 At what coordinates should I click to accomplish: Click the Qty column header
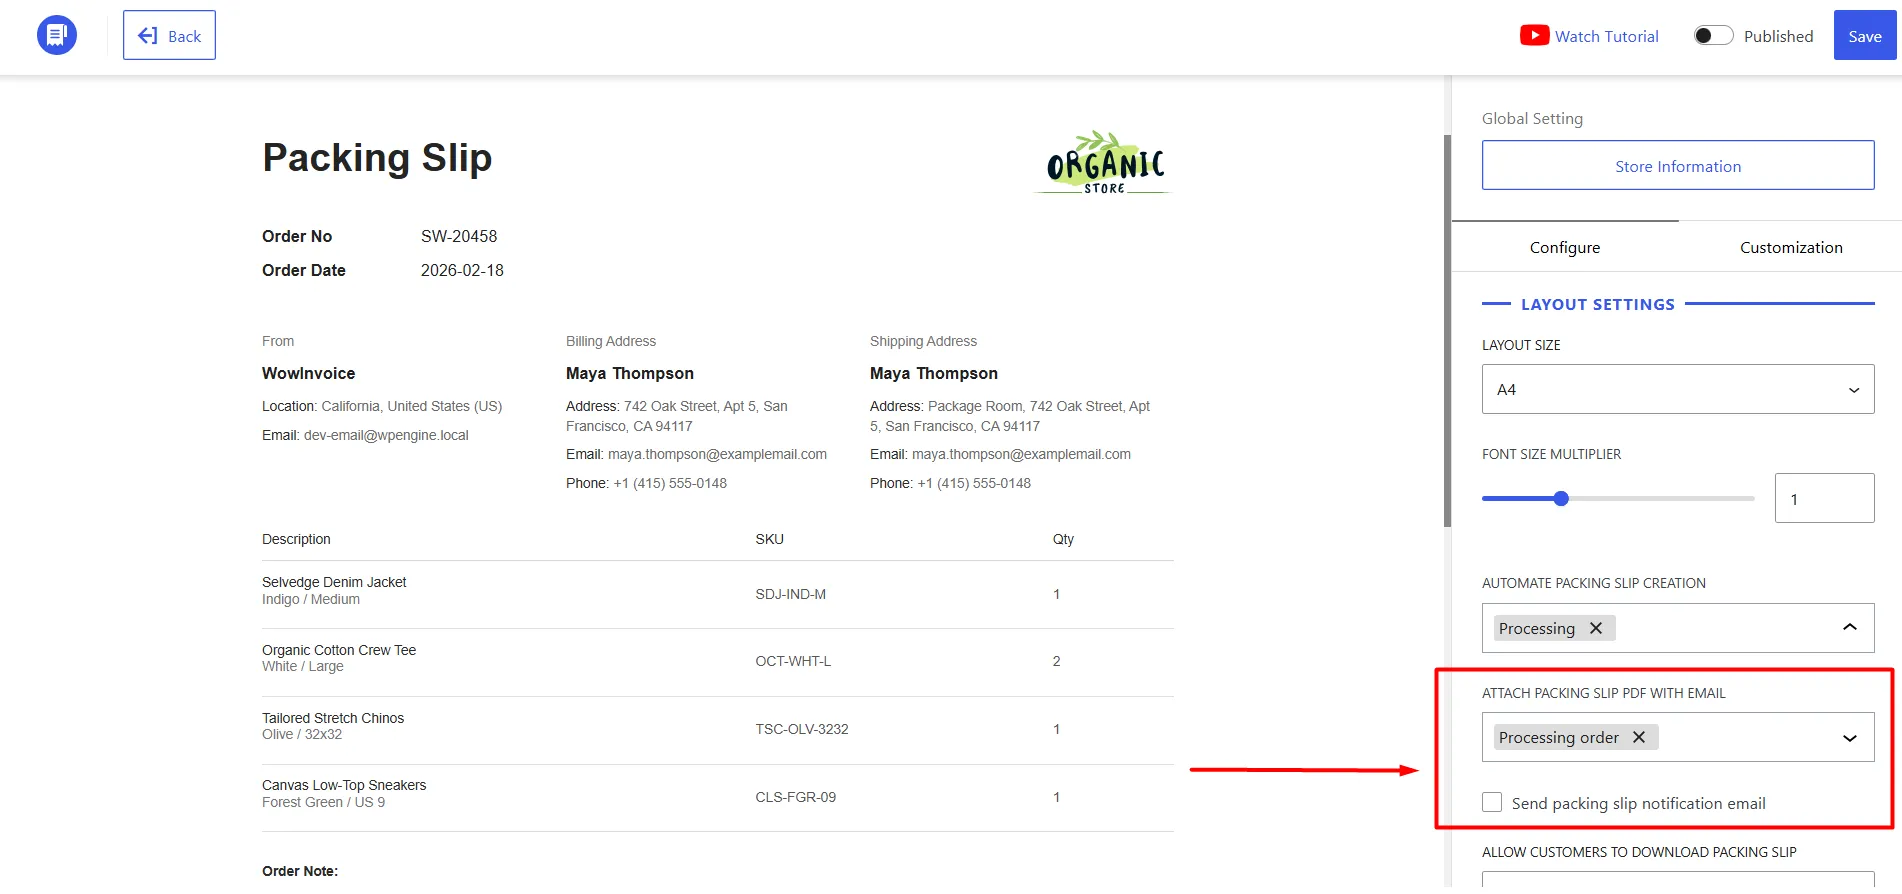[x=1063, y=539]
